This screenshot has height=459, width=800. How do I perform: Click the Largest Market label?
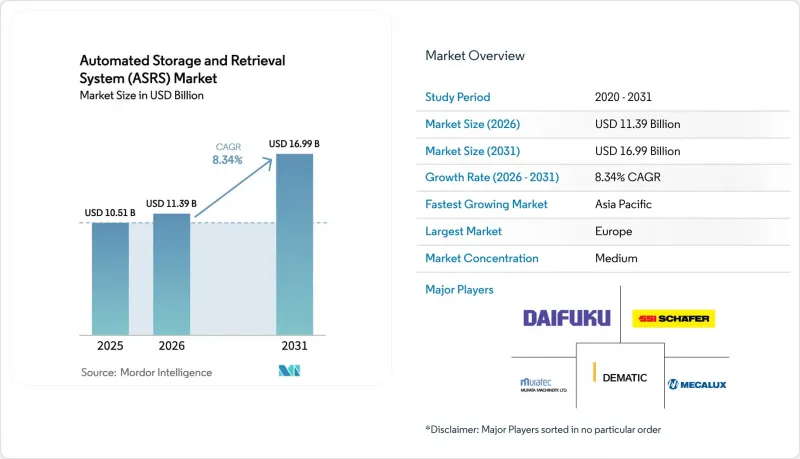[463, 231]
